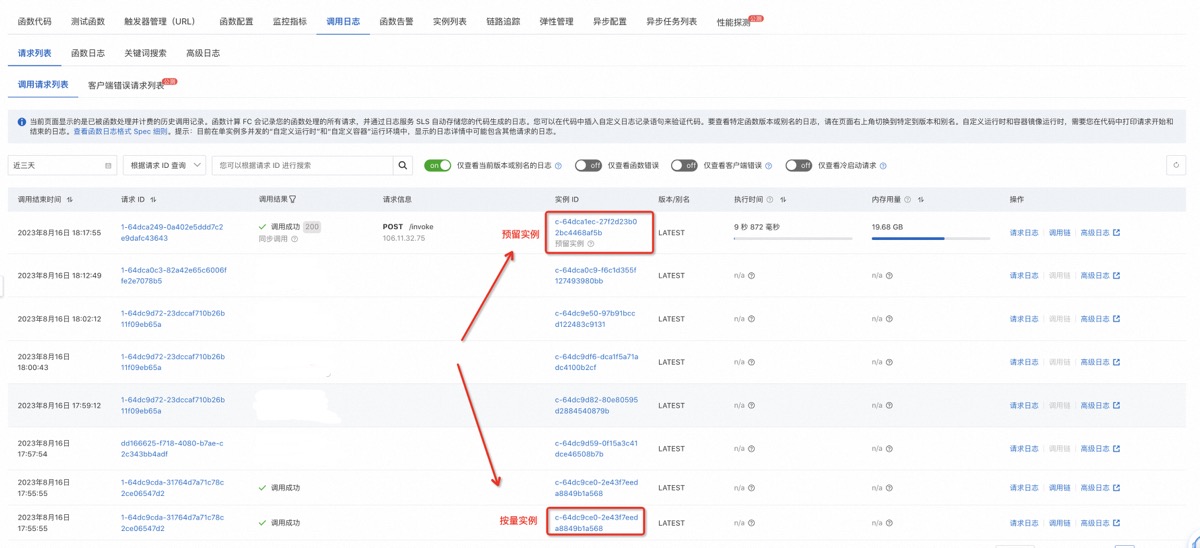Open the 查看函数日志格式 Spec 细则 link

pos(120,131)
